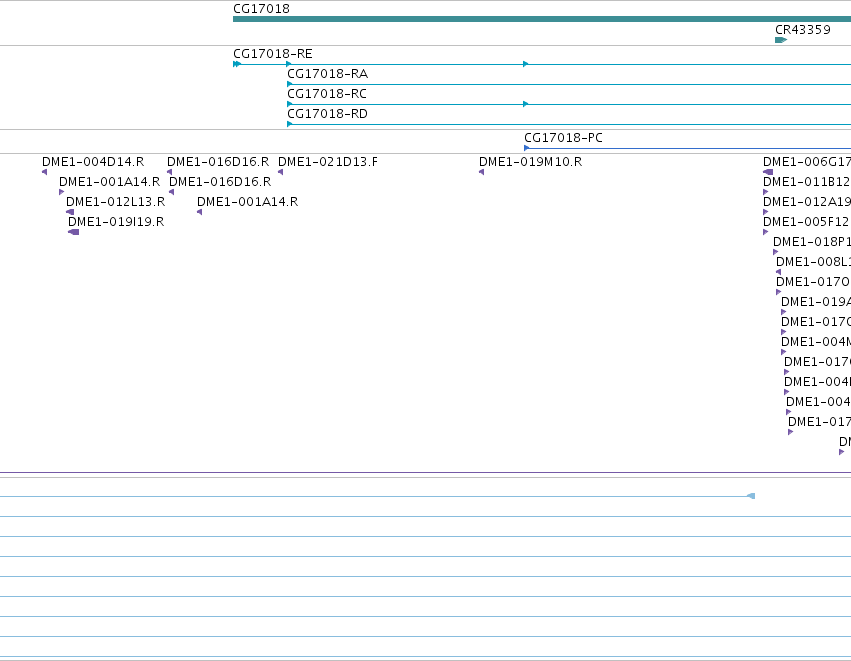Select the teal CG17018 gene bar
This screenshot has height=661, width=851.
coord(542,19)
